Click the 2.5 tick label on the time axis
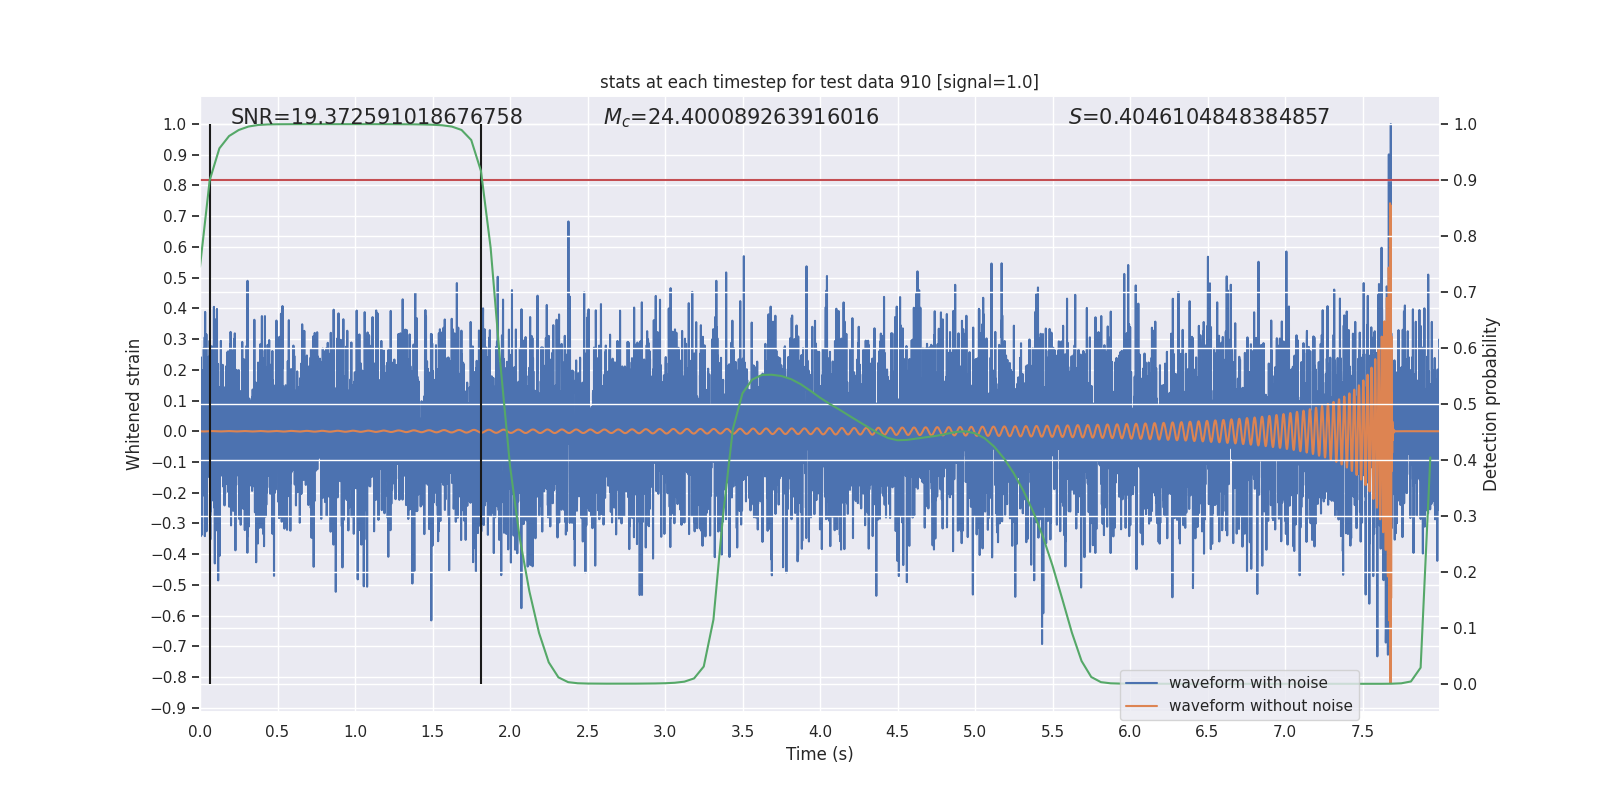 pyautogui.click(x=587, y=732)
